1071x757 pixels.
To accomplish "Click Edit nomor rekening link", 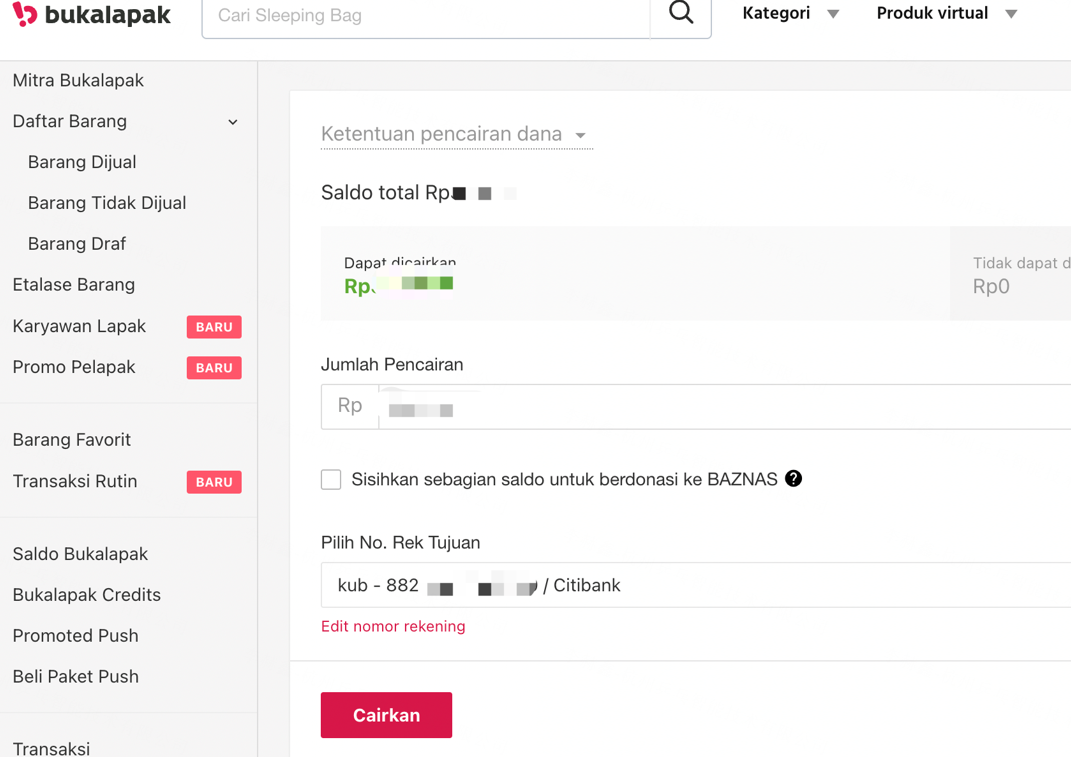I will [393, 626].
